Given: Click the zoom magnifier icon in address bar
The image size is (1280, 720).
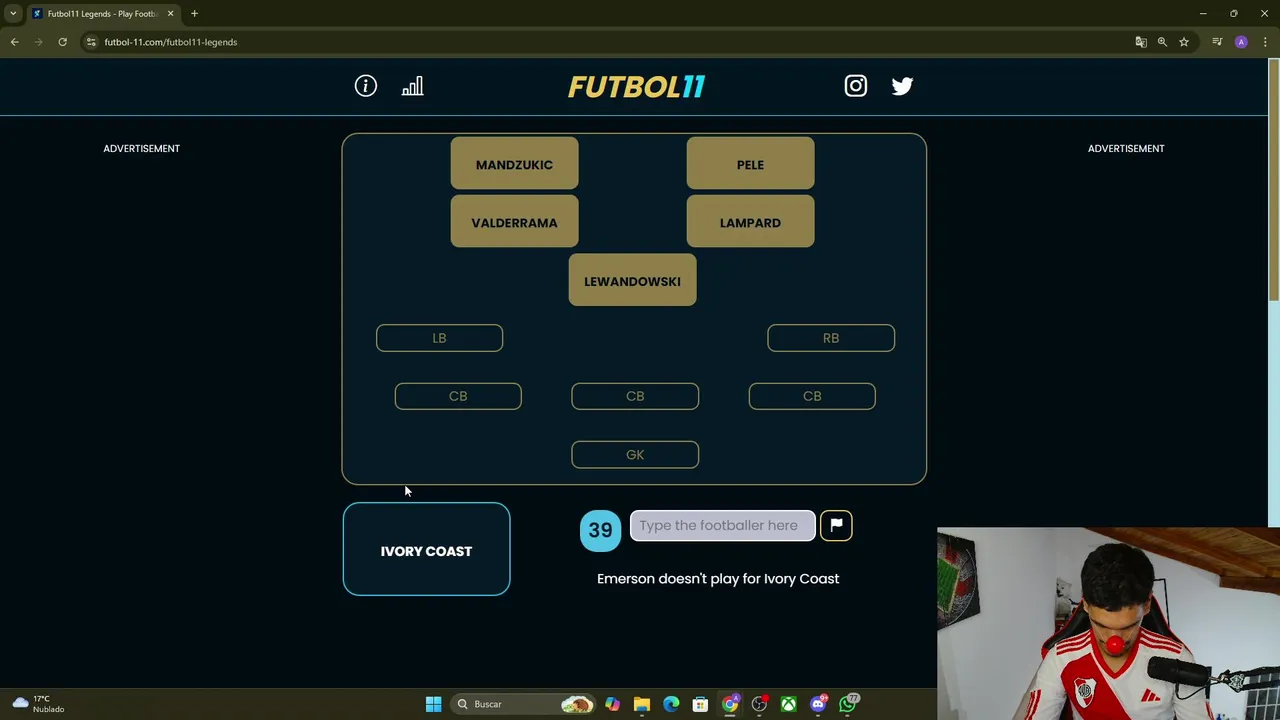Looking at the screenshot, I should [x=1162, y=42].
